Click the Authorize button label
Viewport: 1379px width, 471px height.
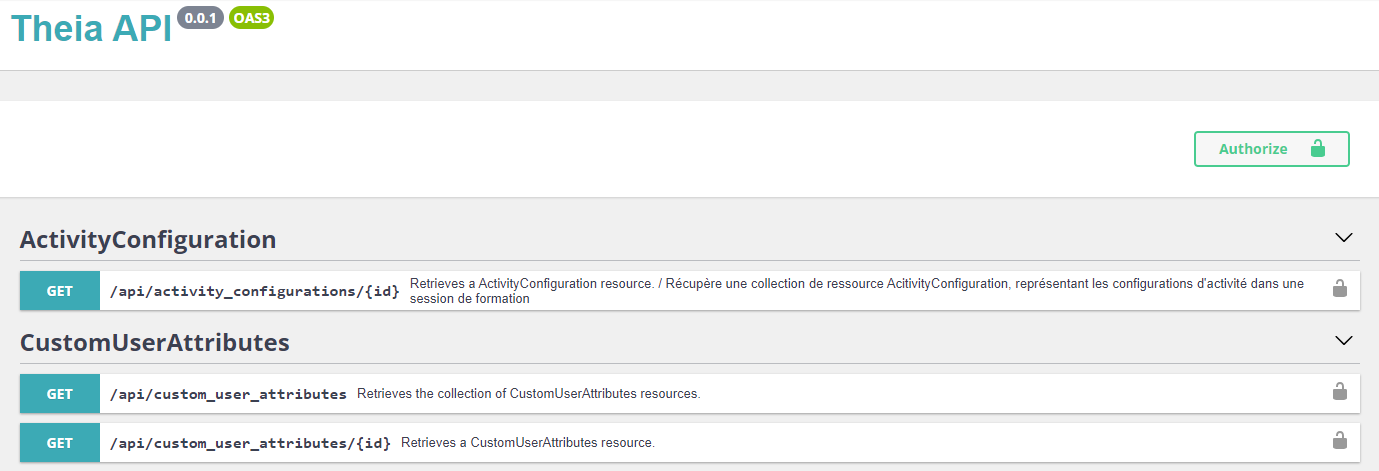point(1253,149)
